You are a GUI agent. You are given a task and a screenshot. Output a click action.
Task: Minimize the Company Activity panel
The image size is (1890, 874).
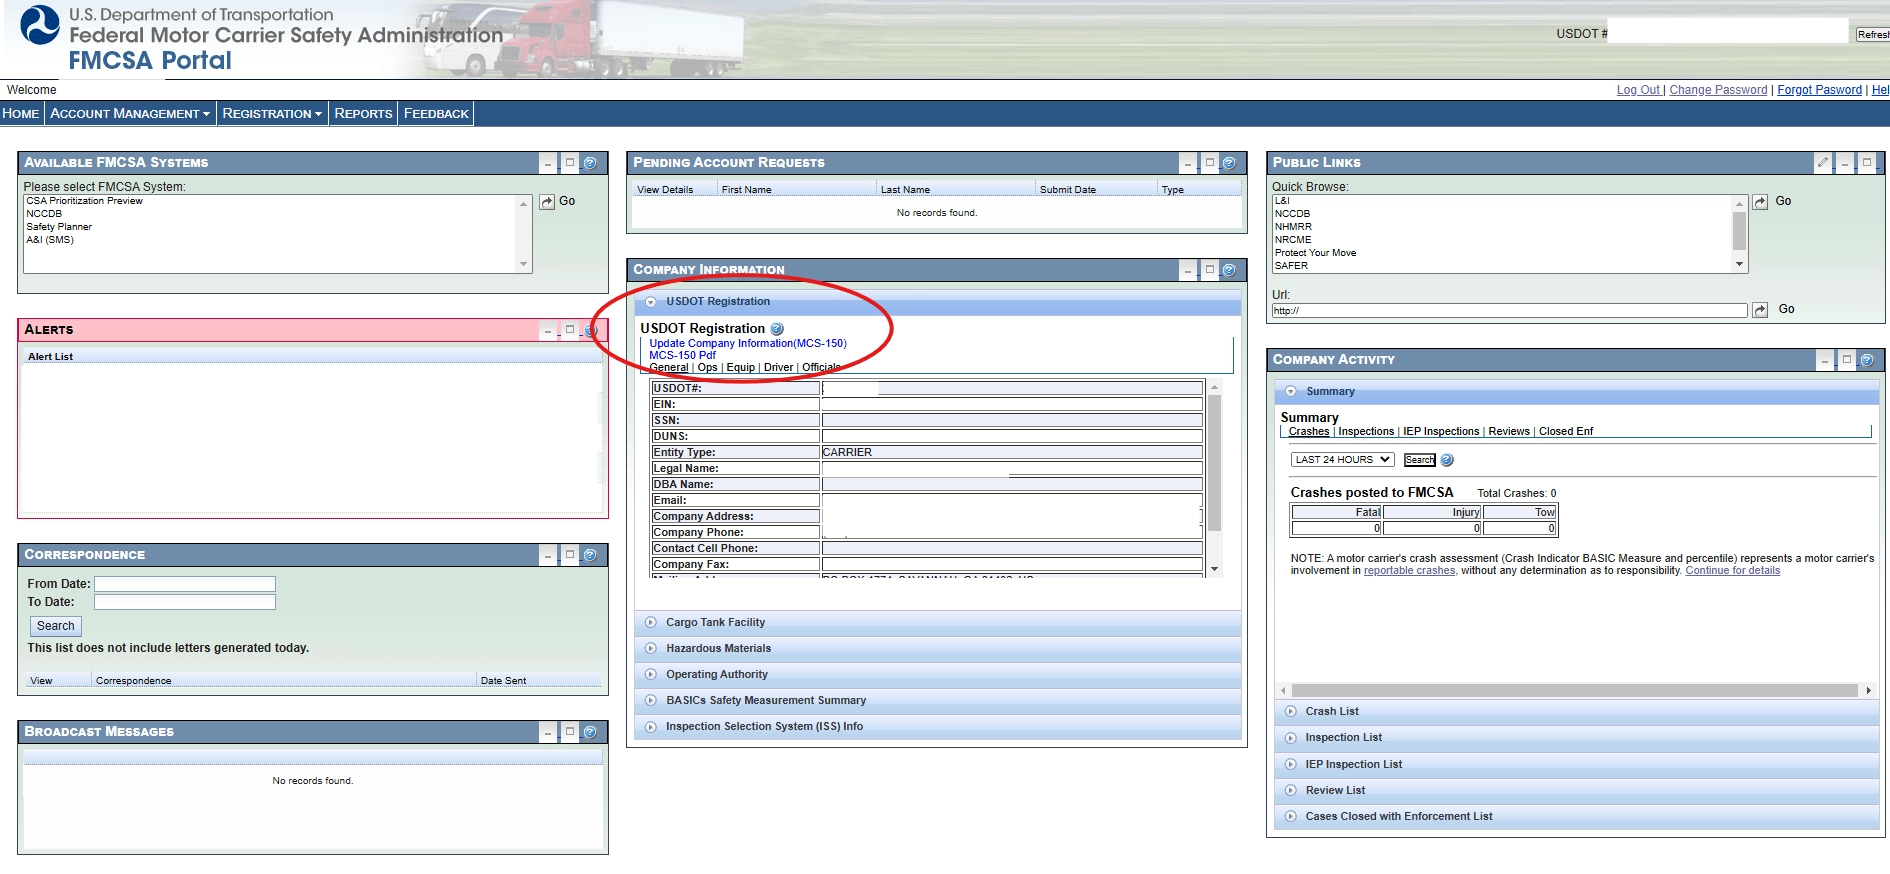pyautogui.click(x=1825, y=359)
